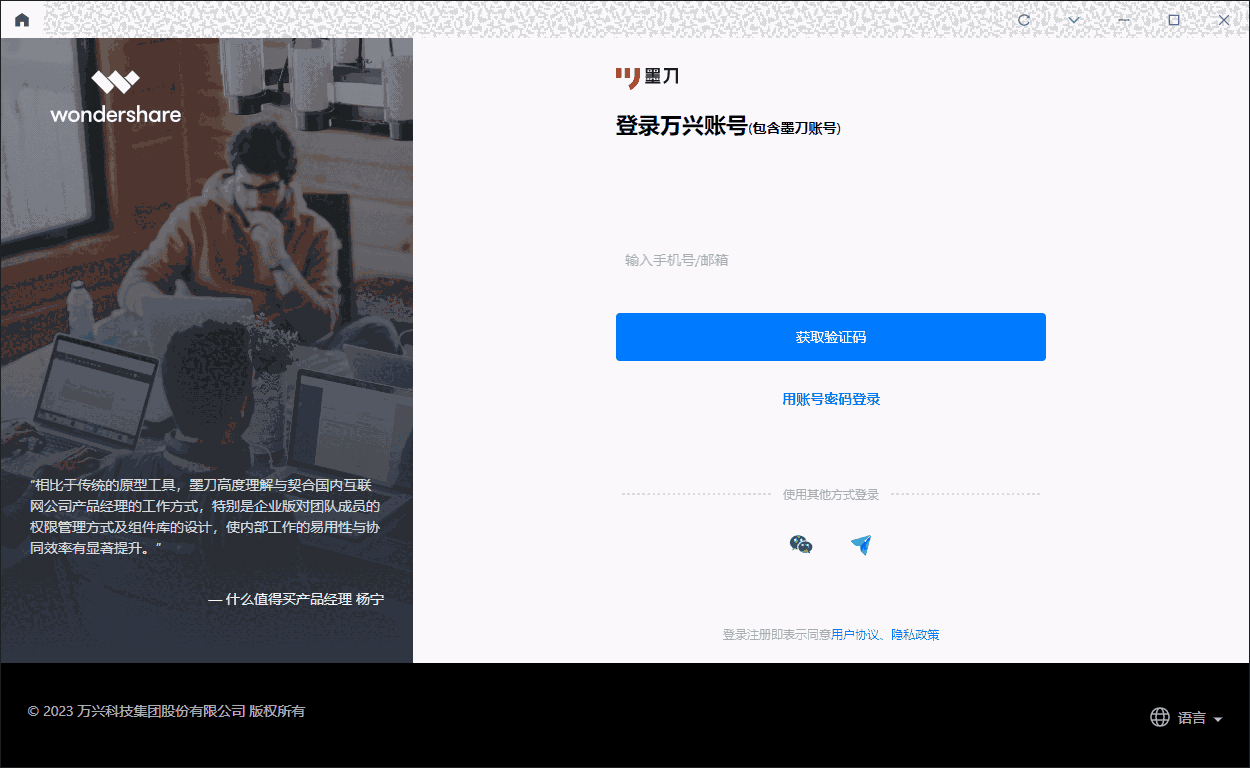Screen dimensions: 1250x768
Task: Select the paper-plane login icon
Action: [861, 545]
